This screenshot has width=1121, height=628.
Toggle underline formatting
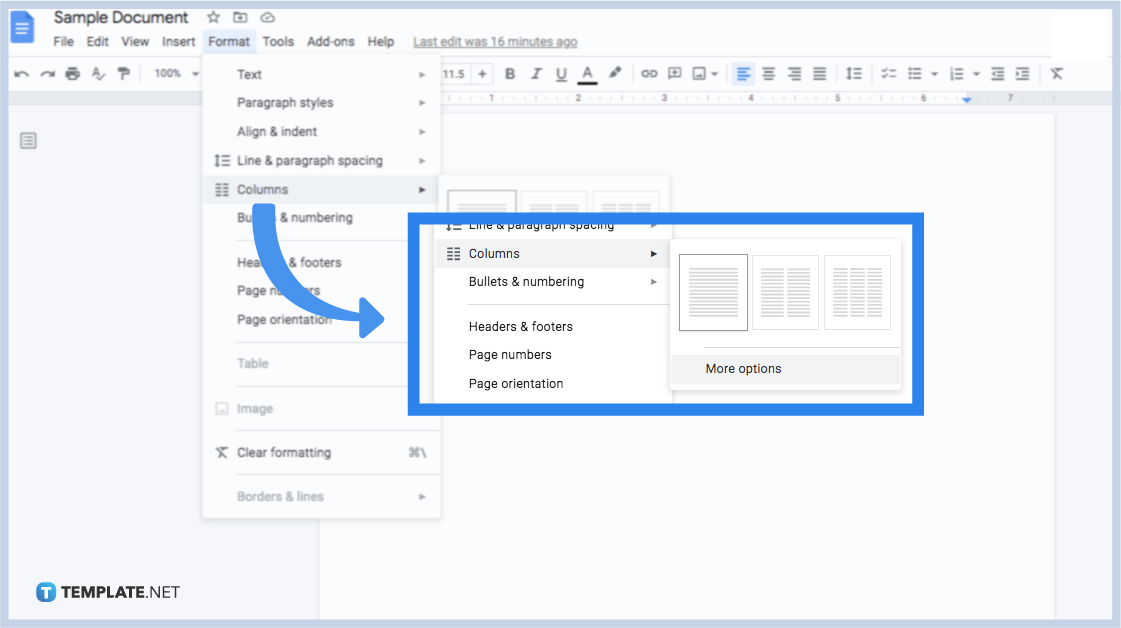[x=561, y=73]
